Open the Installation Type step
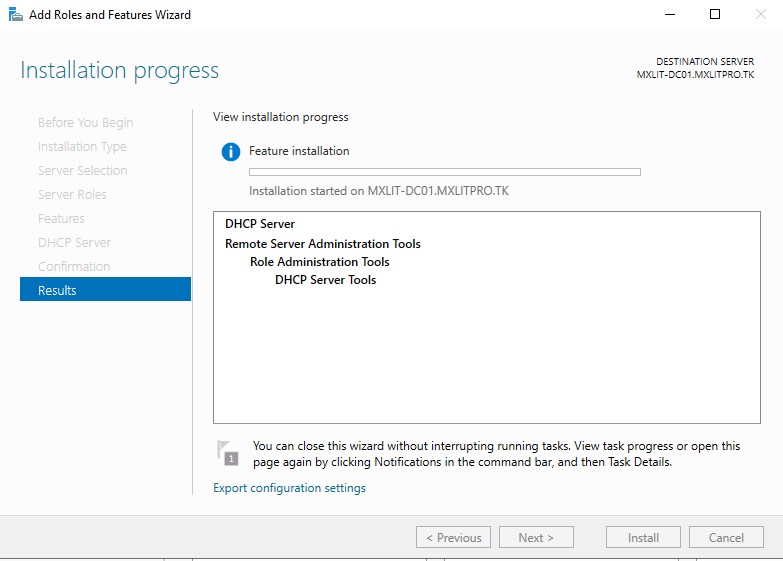 tap(82, 146)
